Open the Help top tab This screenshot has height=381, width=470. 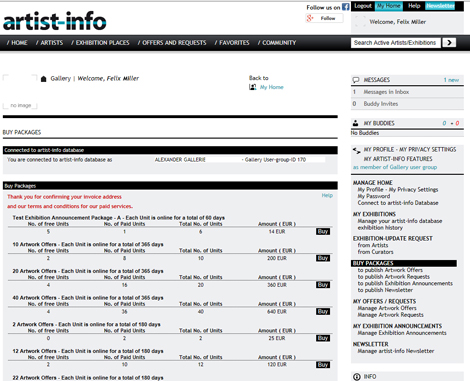(x=414, y=6)
